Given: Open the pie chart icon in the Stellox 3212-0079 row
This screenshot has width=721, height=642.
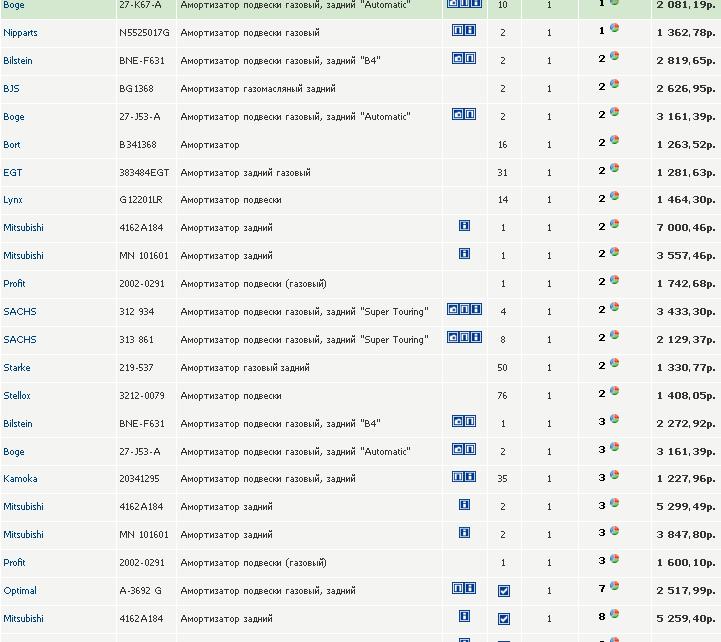Looking at the screenshot, I should pyautogui.click(x=614, y=390).
